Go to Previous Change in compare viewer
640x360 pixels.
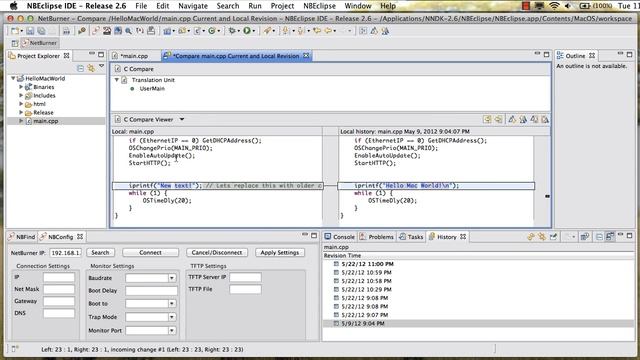pyautogui.click(x=545, y=120)
